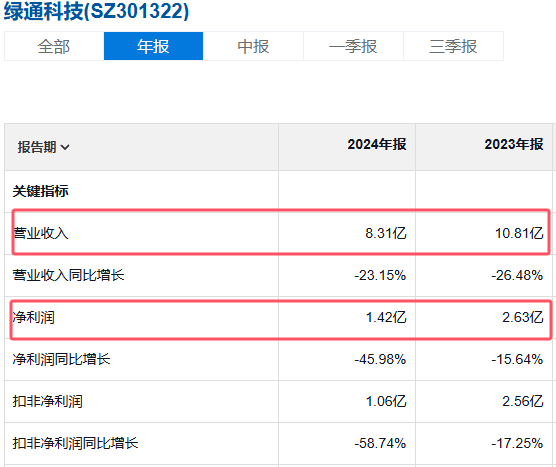
Task: Click the 营业收入同比增长 row label
Action: point(68,275)
